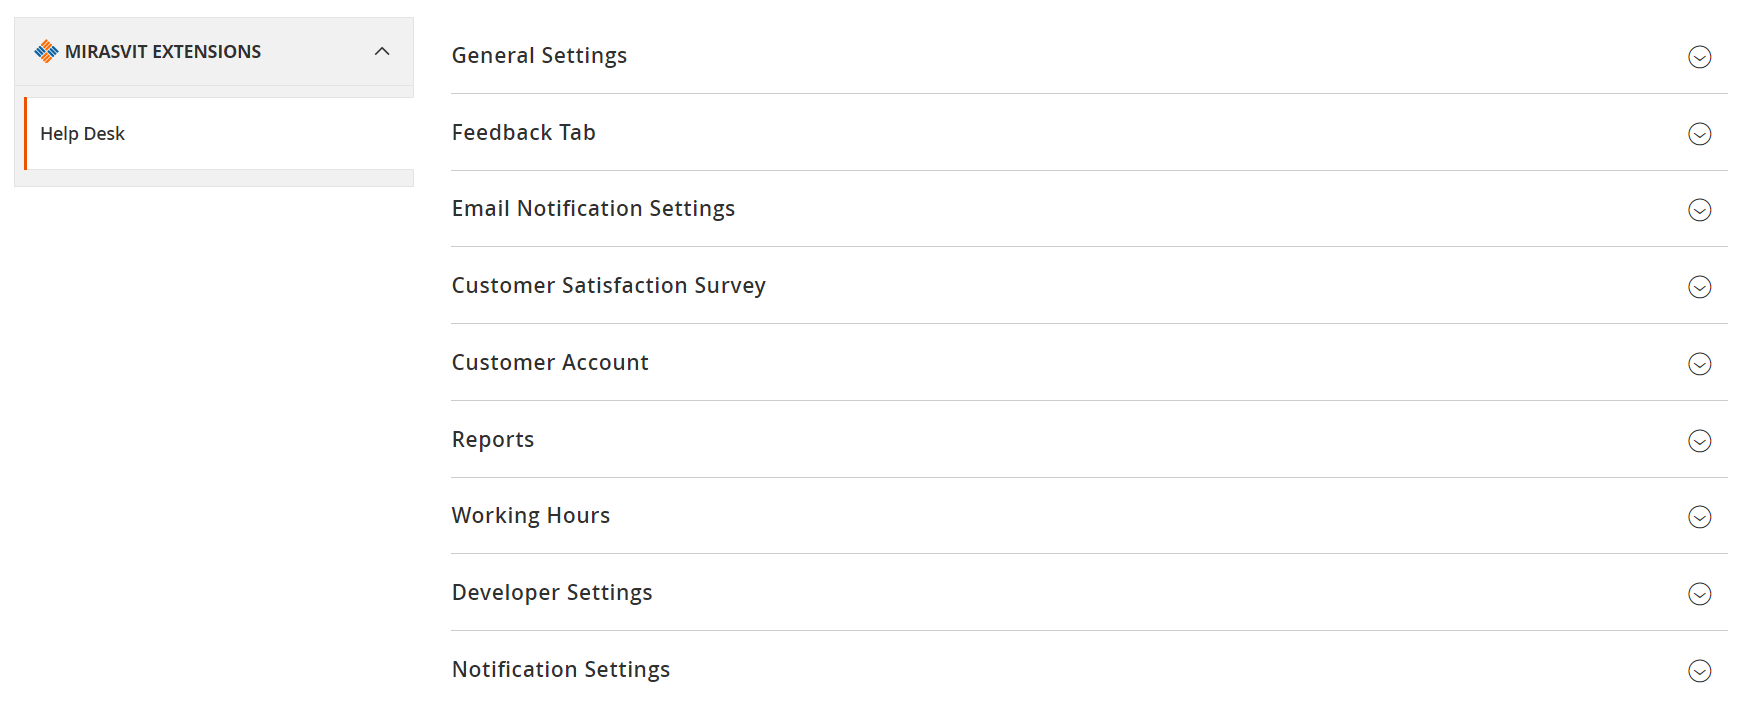Image resolution: width=1737 pixels, height=706 pixels.
Task: Click the Reports circle arrow icon
Action: point(1699,441)
